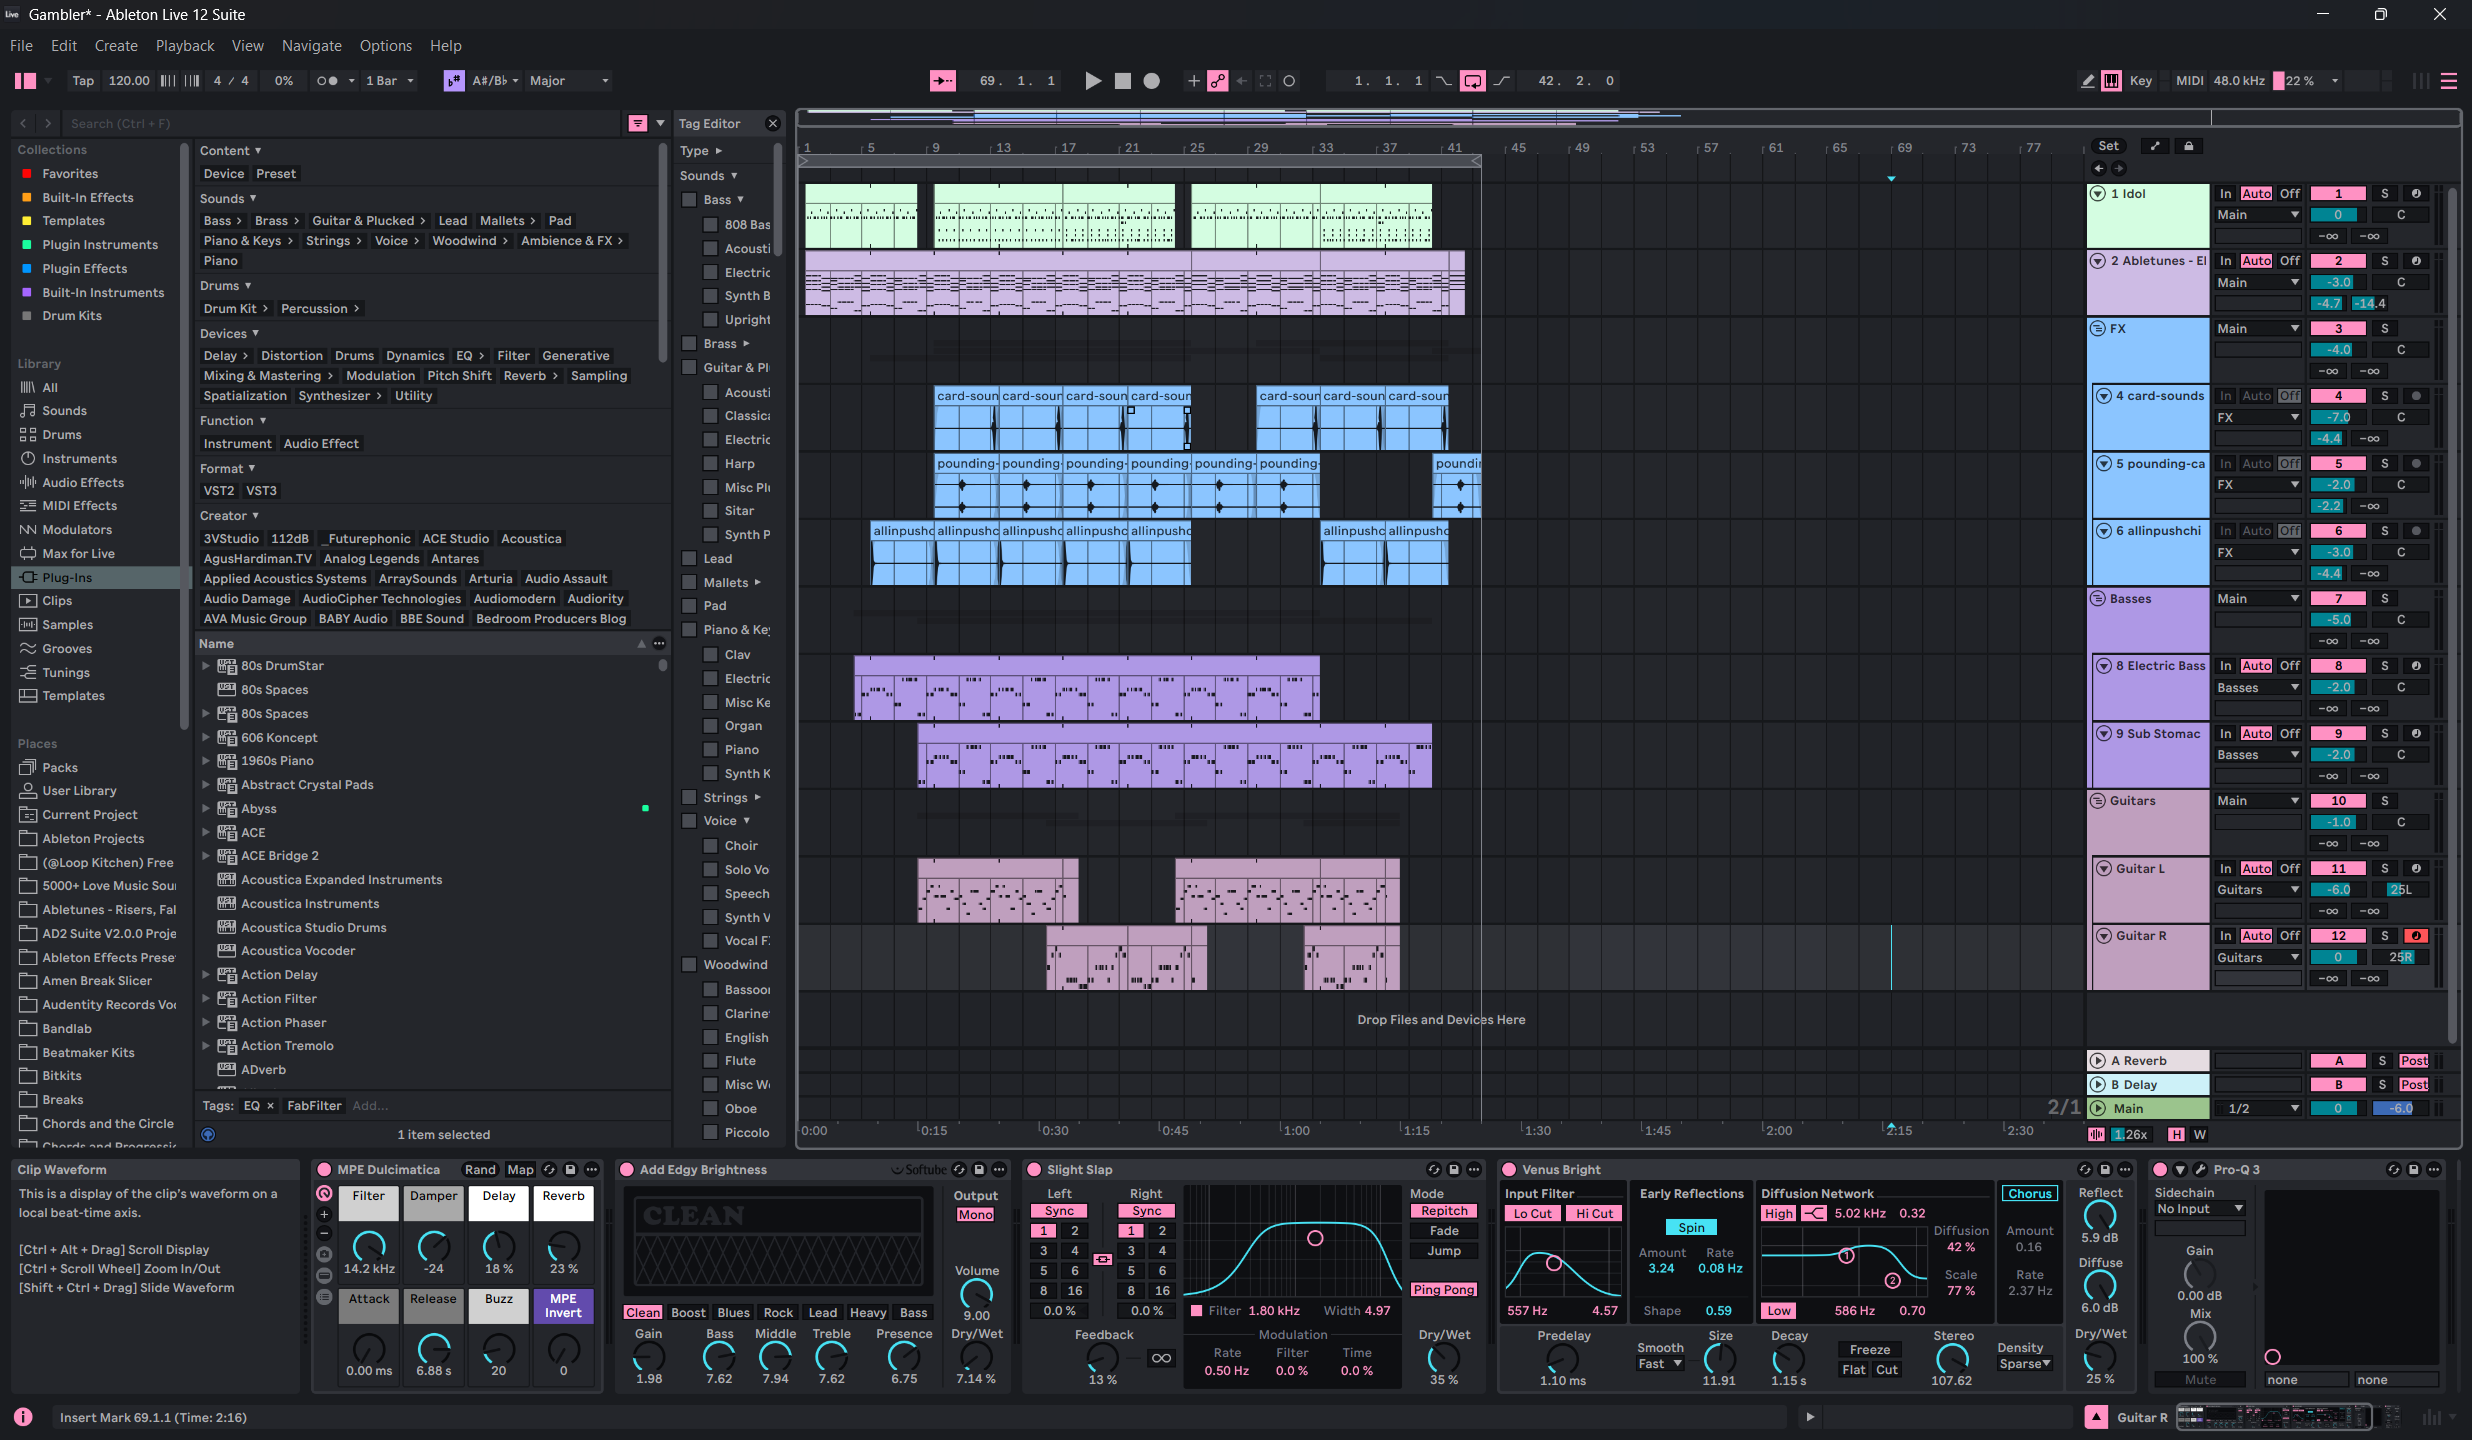Image resolution: width=2472 pixels, height=1440 pixels.
Task: Click the Stop button in transport
Action: tap(1123, 81)
